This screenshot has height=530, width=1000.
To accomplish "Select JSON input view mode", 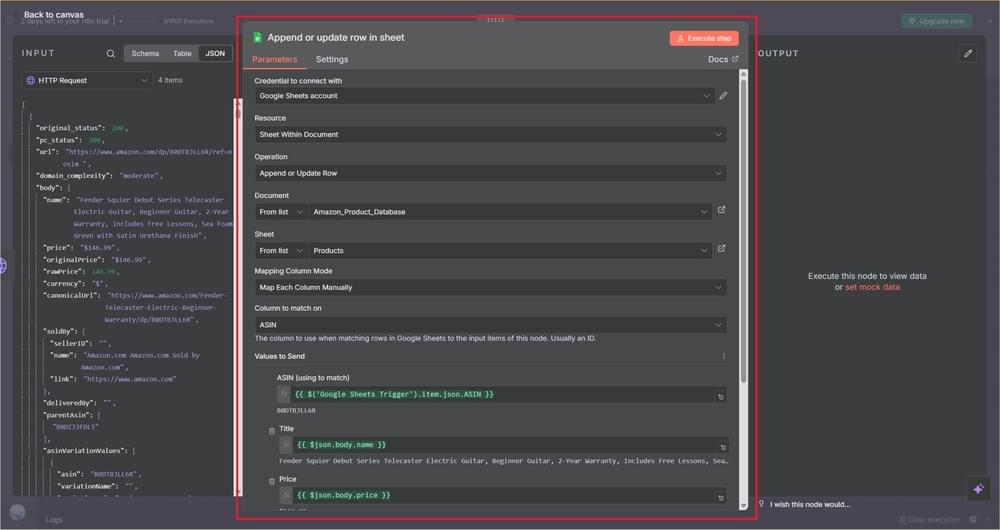I will click(x=215, y=54).
